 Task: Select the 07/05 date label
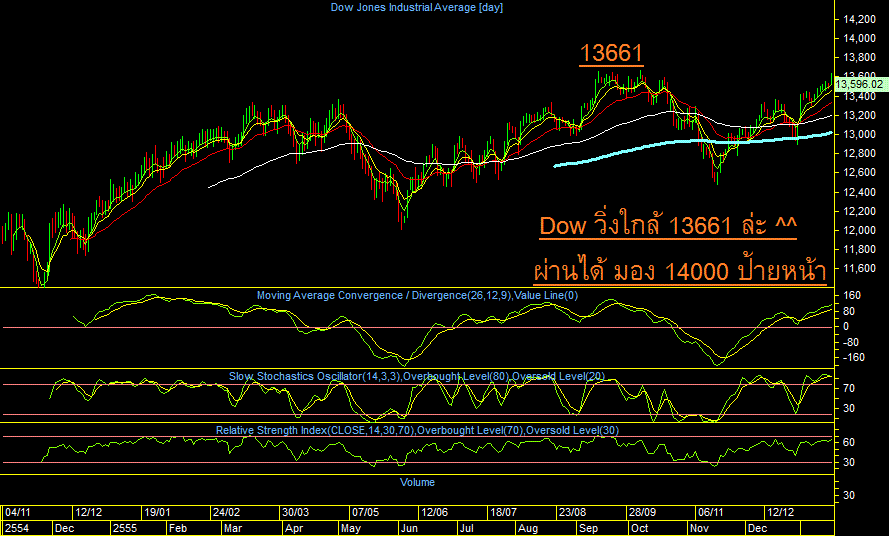(x=365, y=512)
